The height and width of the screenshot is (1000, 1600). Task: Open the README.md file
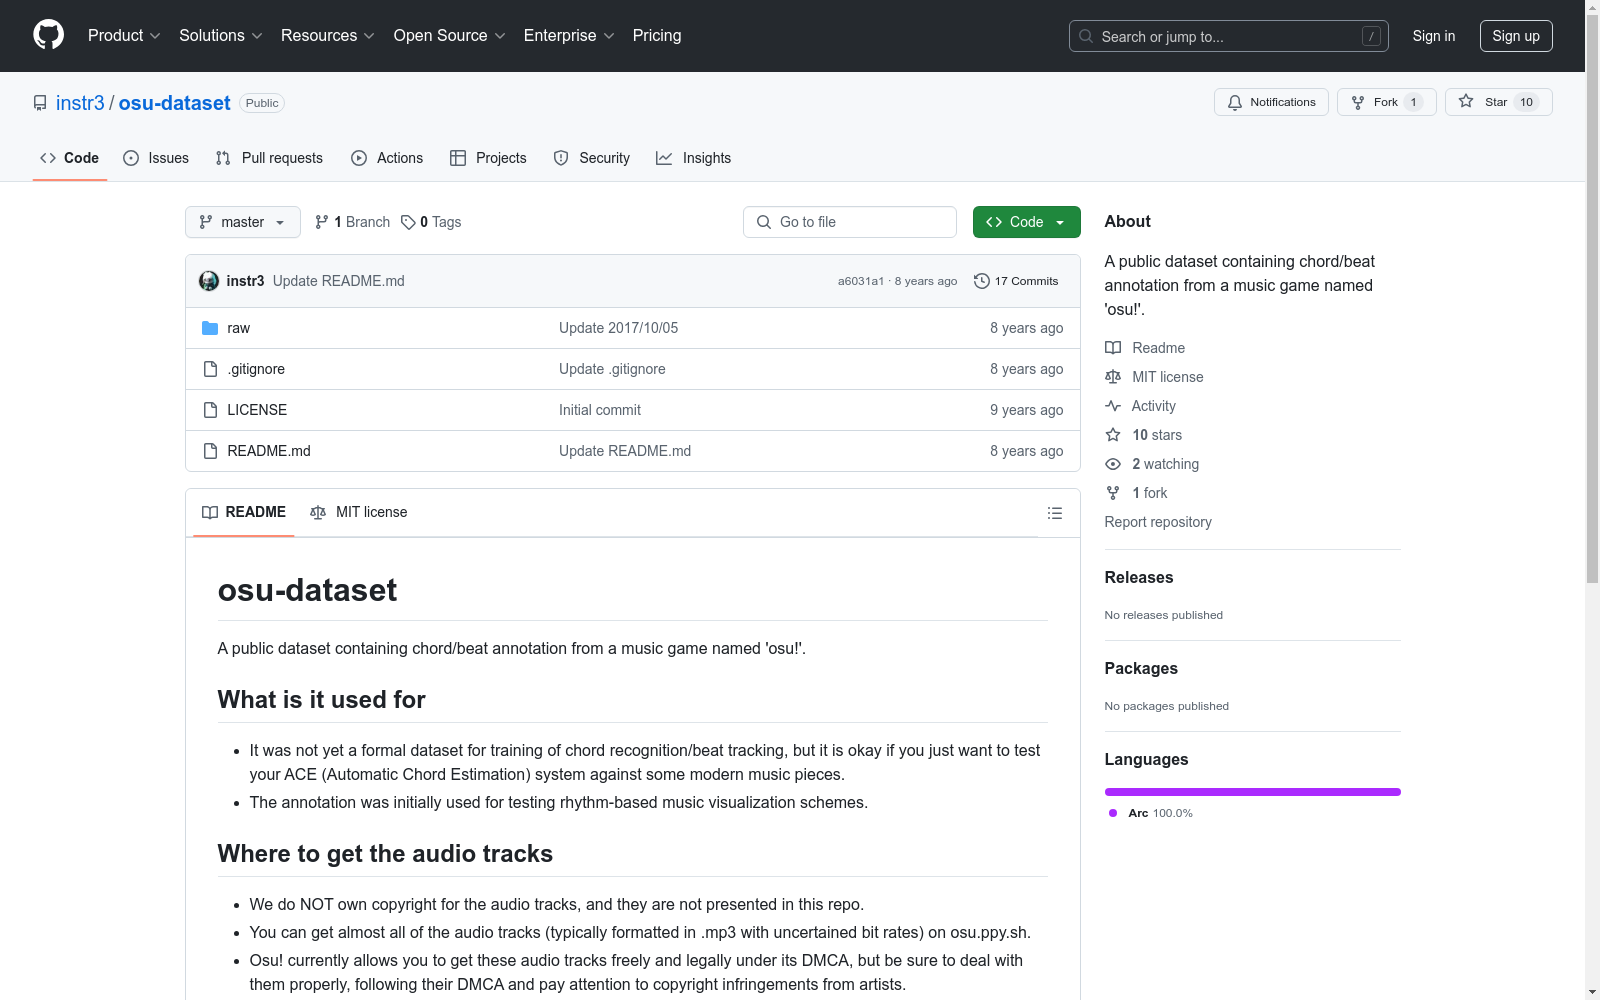pos(269,451)
